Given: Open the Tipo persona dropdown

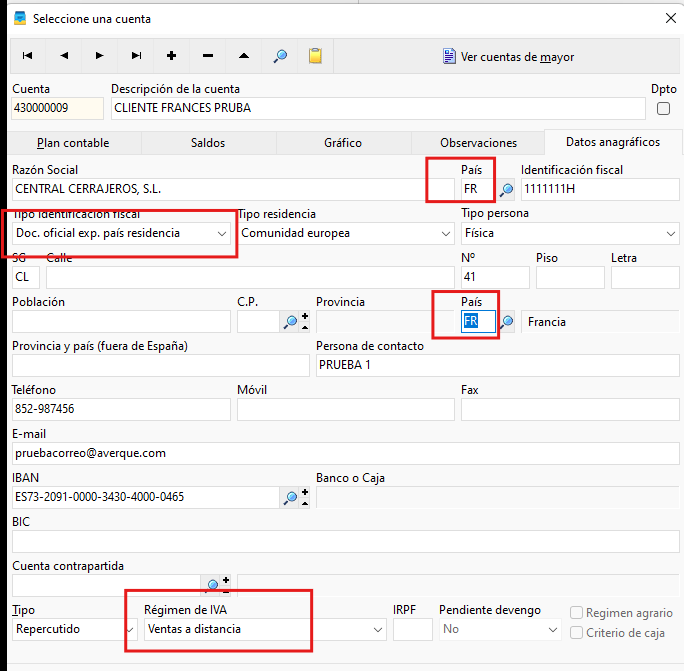Looking at the screenshot, I should 570,233.
